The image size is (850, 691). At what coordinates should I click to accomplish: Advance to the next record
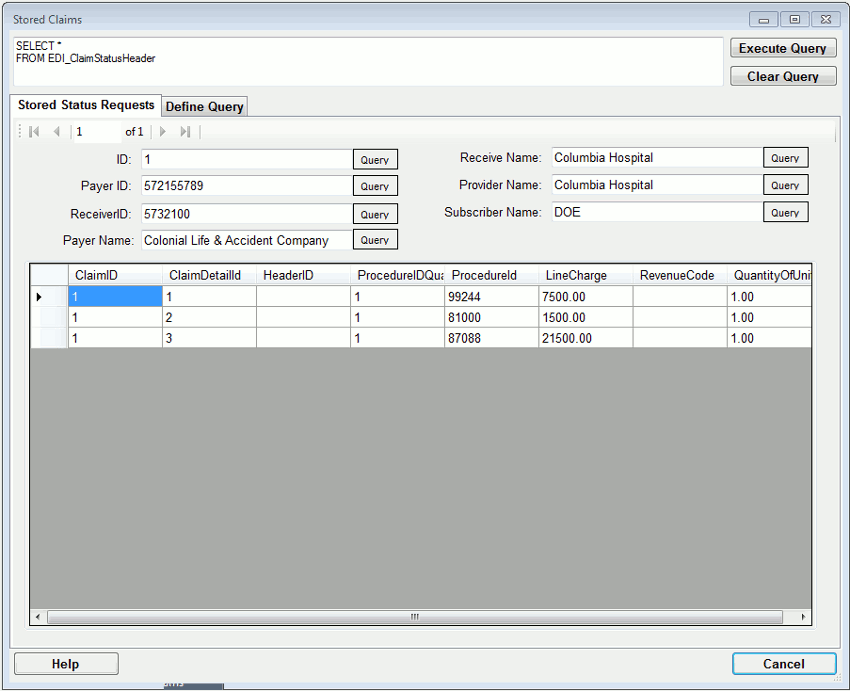pyautogui.click(x=163, y=131)
